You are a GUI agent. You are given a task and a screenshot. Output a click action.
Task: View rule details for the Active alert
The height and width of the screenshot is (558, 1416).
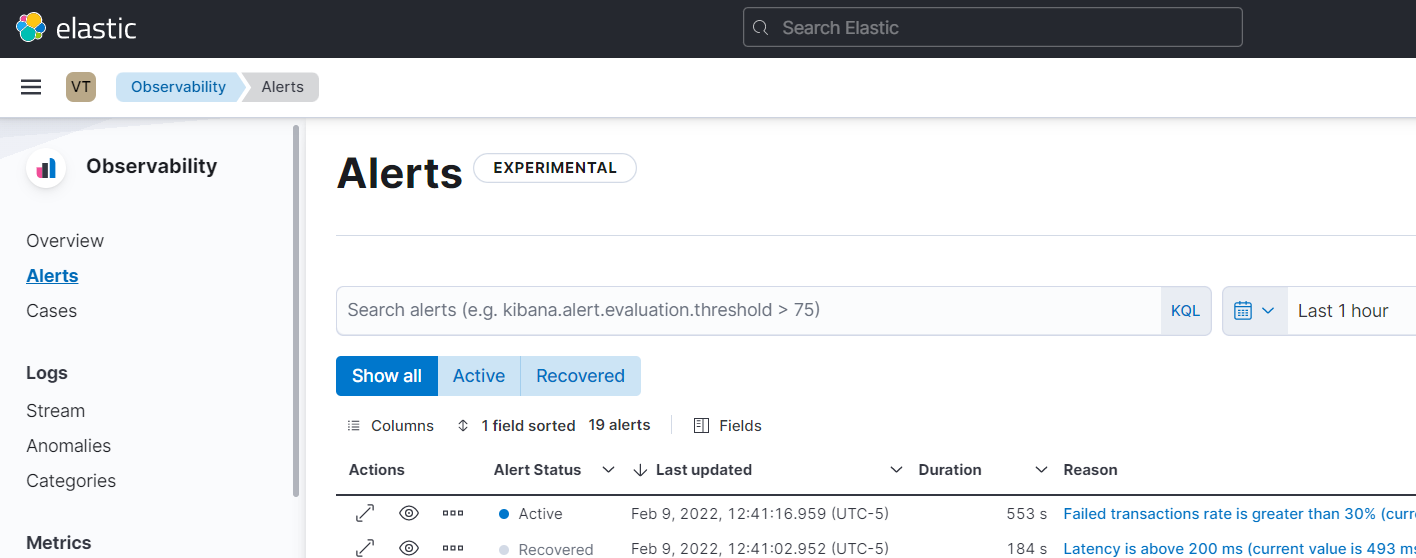click(x=408, y=514)
